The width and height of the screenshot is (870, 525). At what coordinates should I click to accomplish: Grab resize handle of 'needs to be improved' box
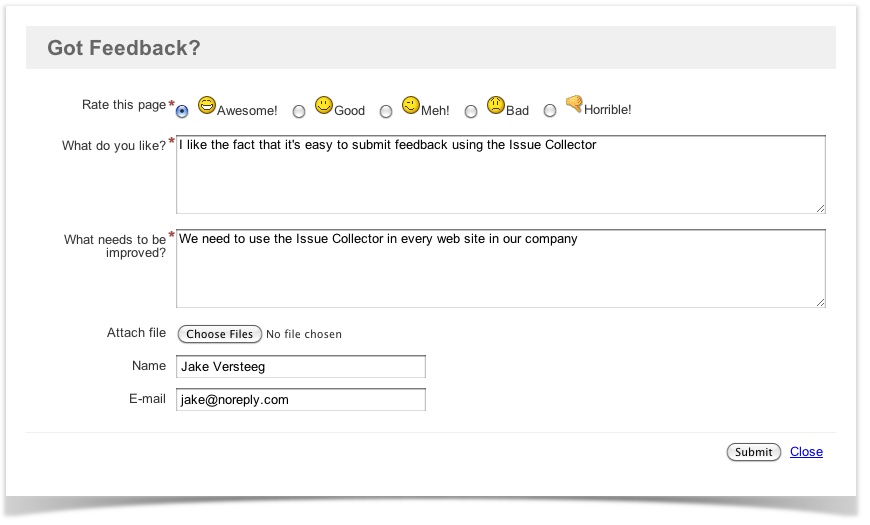[821, 302]
